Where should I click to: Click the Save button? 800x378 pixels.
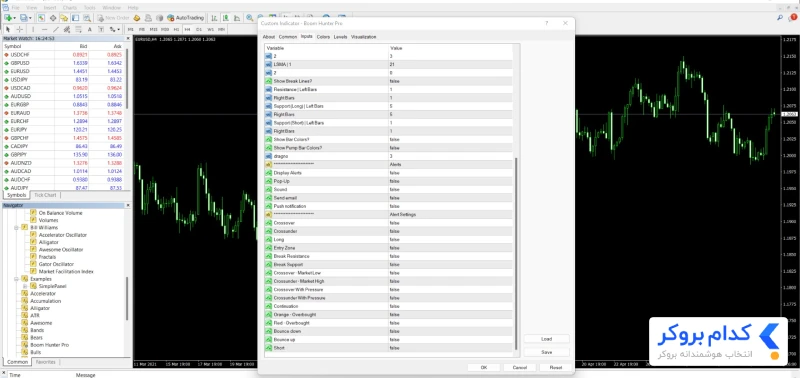[x=546, y=352]
